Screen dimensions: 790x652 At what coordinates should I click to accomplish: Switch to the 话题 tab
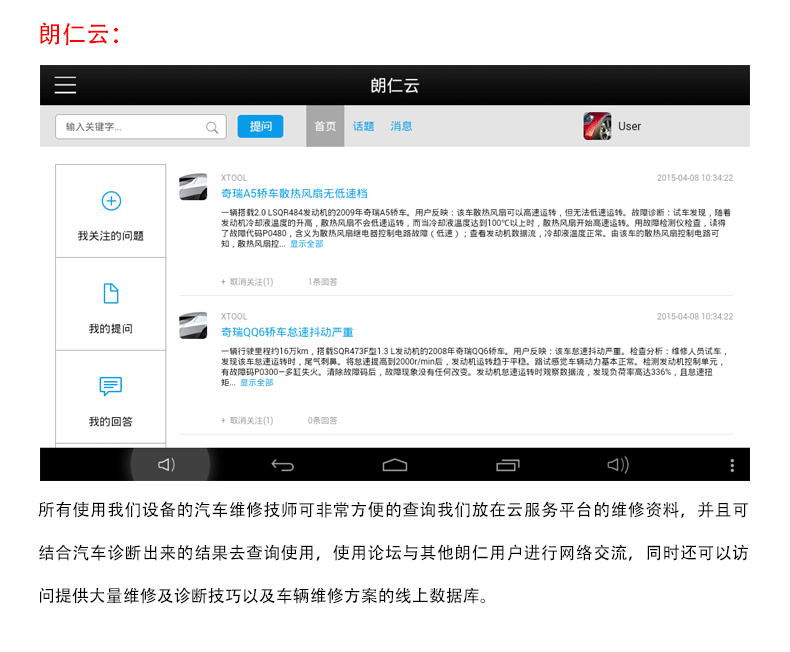[x=363, y=126]
